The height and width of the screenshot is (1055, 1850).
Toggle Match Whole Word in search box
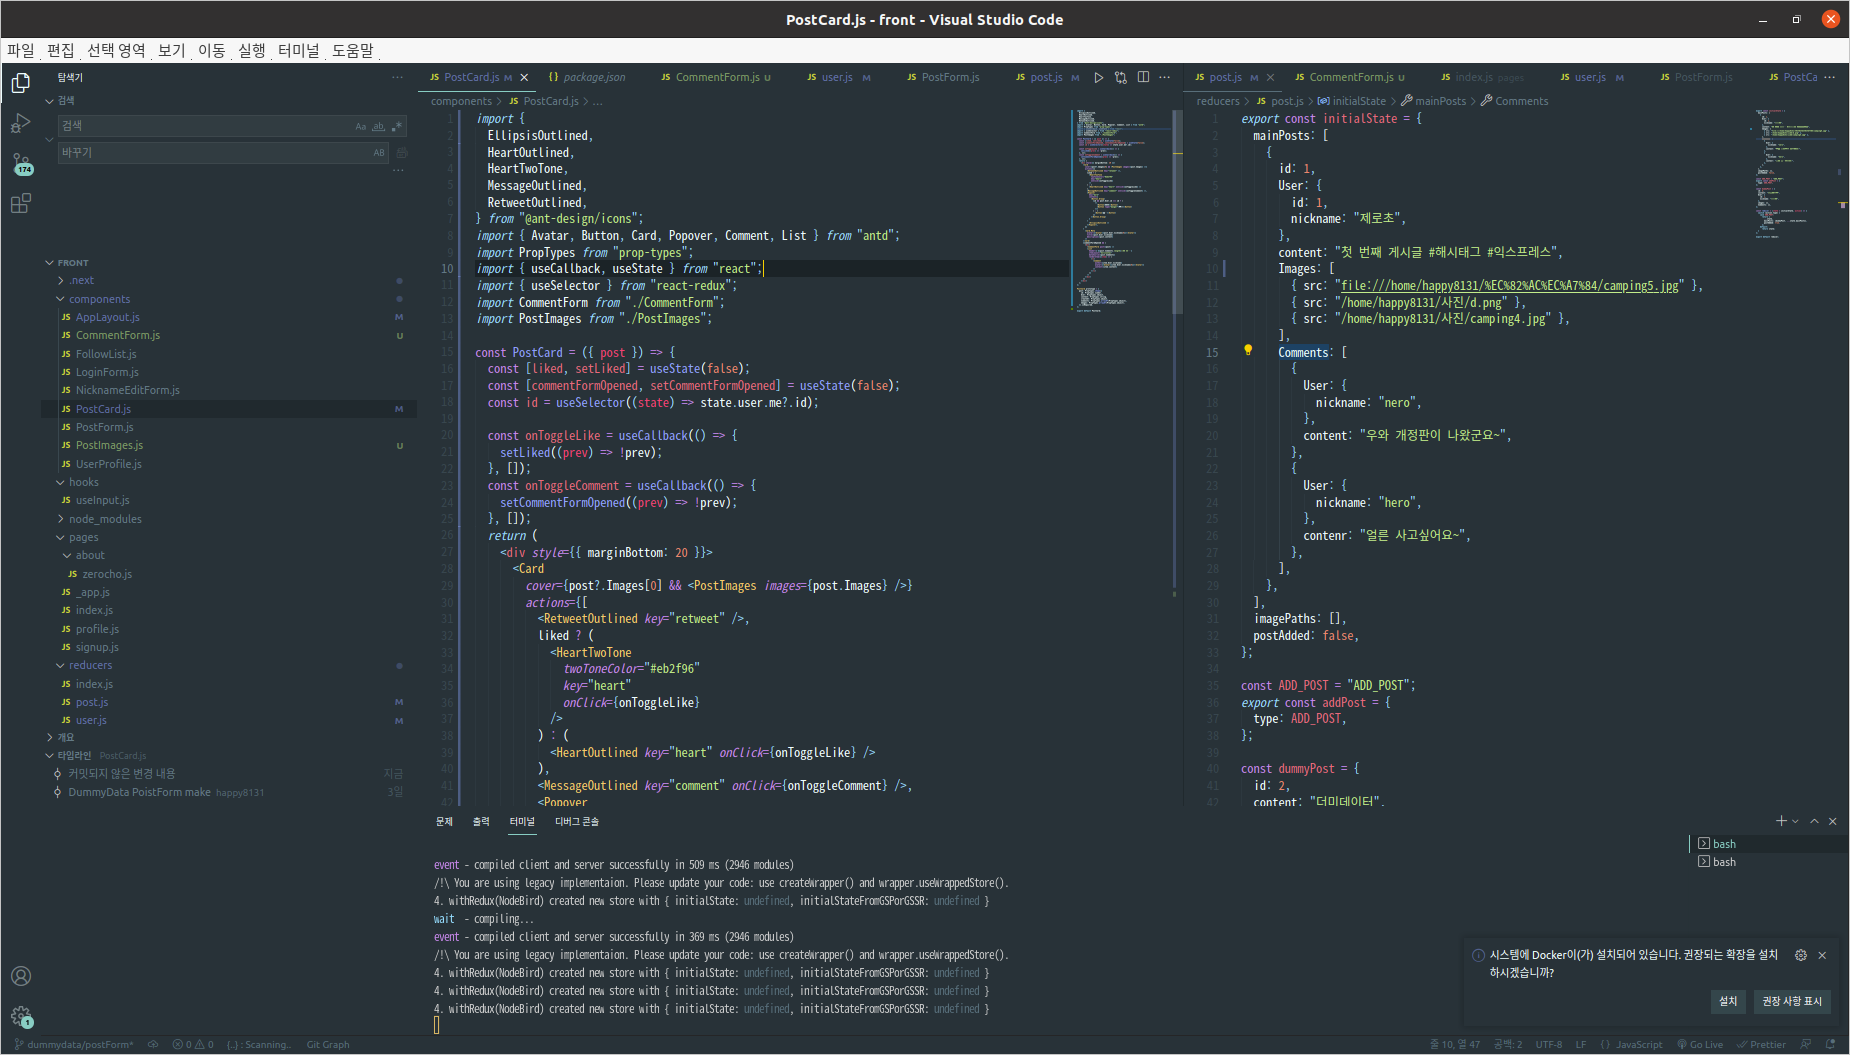[378, 126]
